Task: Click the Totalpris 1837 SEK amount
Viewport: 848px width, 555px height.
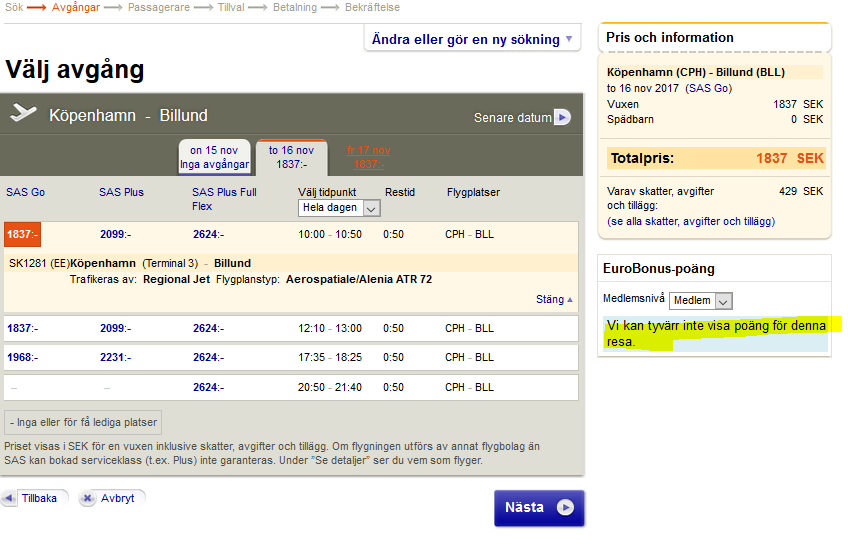Action: [789, 158]
